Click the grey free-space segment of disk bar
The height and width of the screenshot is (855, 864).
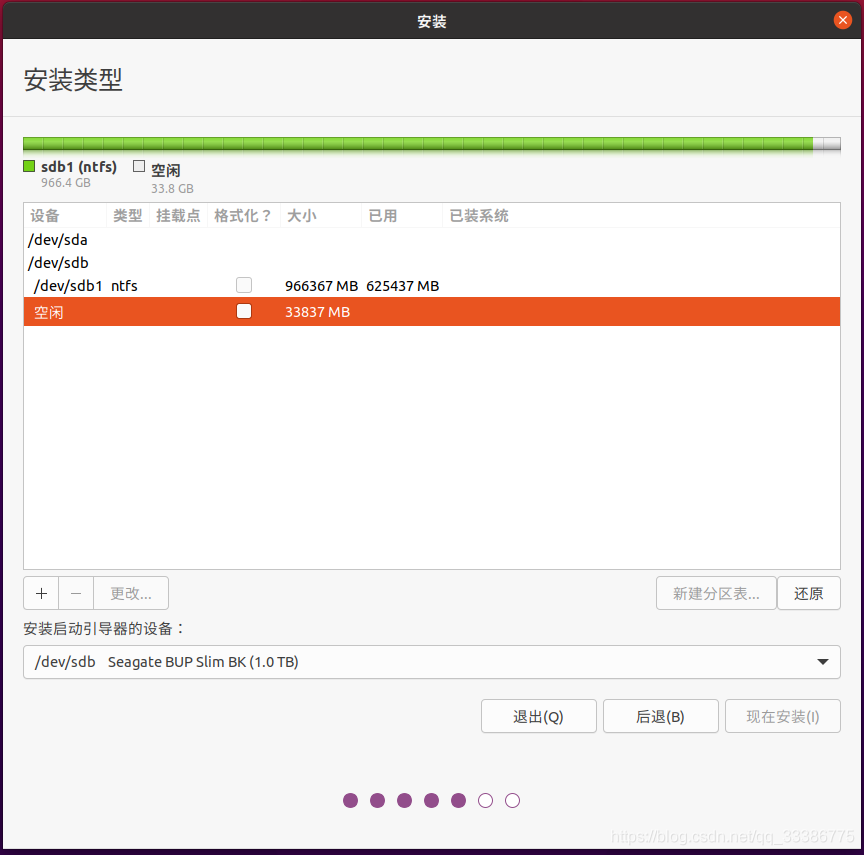coord(827,144)
